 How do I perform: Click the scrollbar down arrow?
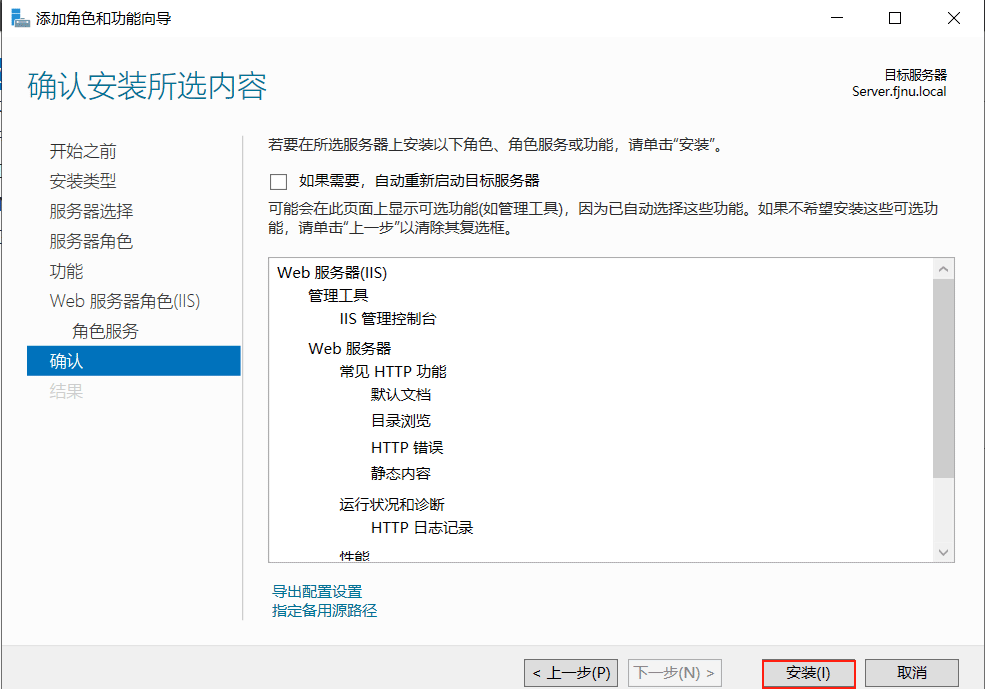click(x=942, y=551)
